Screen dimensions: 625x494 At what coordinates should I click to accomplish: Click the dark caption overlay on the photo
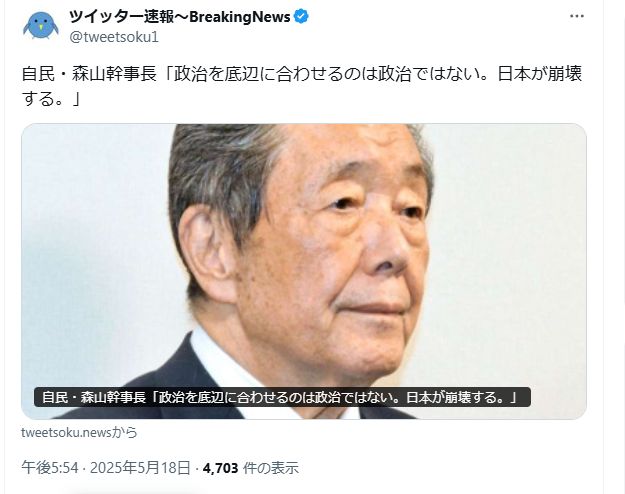pyautogui.click(x=282, y=397)
